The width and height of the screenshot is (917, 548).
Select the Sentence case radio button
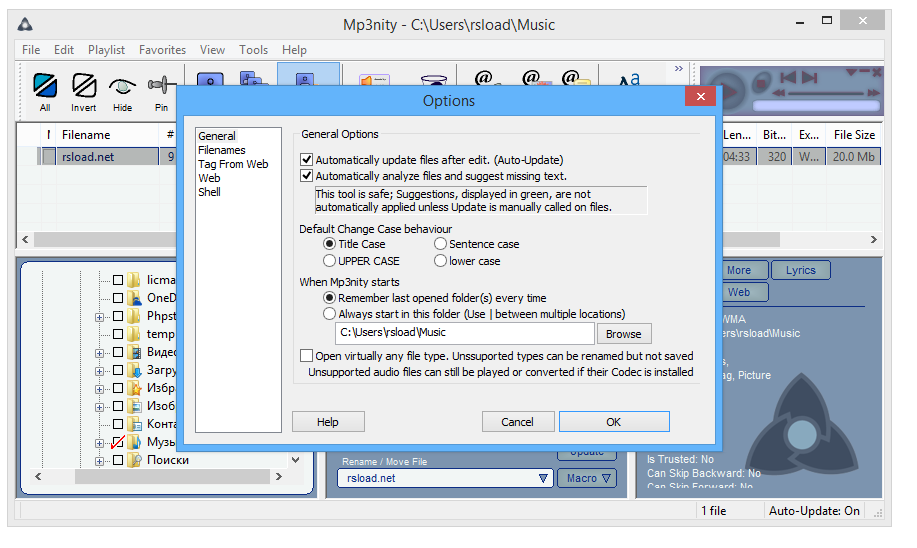[x=440, y=244]
